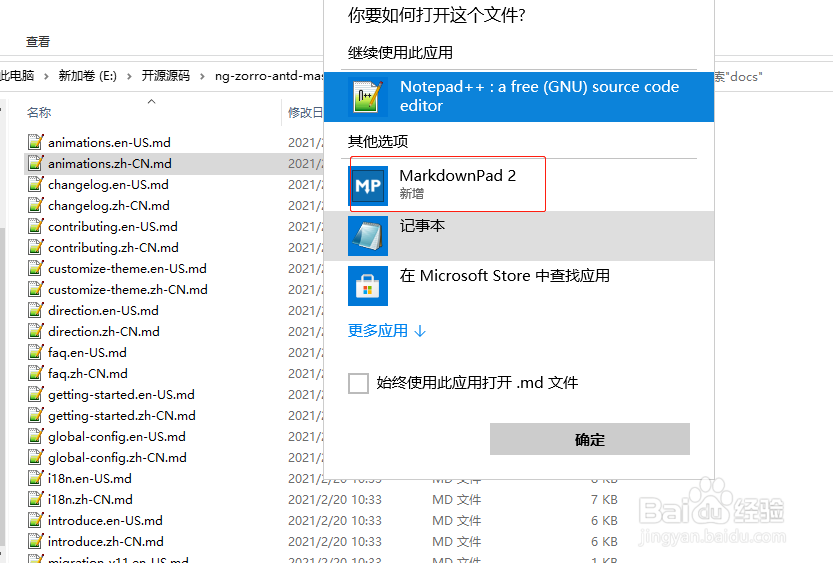833x566 pixels.
Task: Choose the 记事本 option label
Action: pyautogui.click(x=422, y=226)
